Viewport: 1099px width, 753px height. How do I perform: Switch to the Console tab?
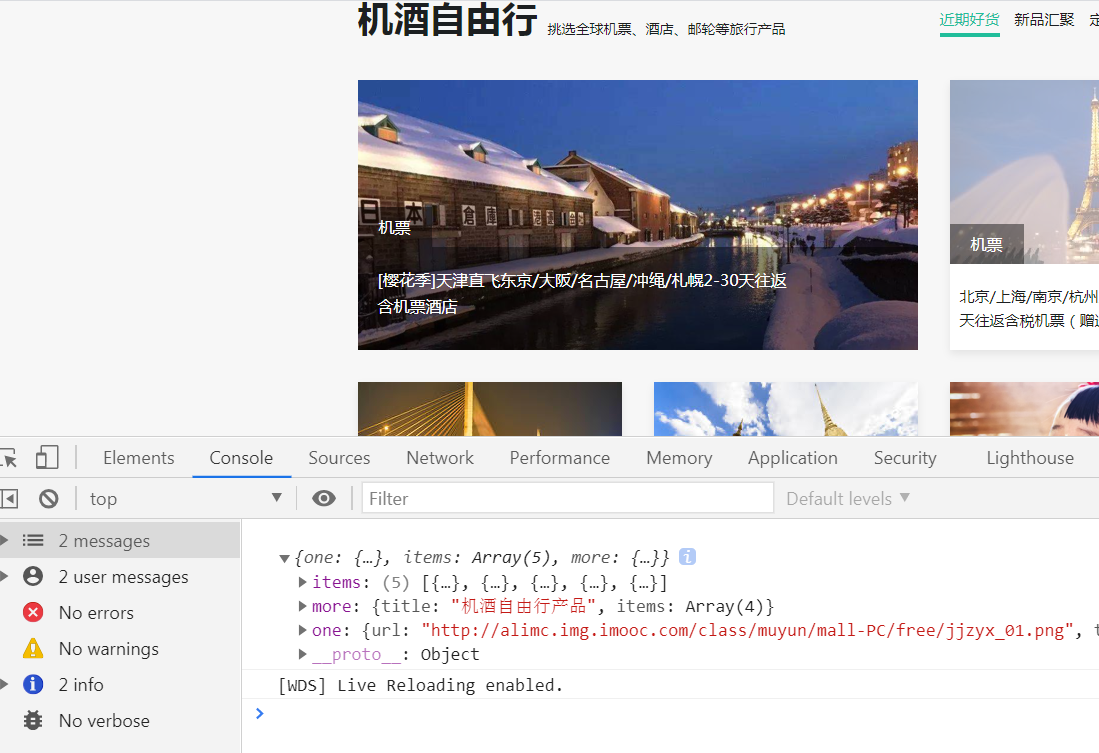tap(241, 458)
